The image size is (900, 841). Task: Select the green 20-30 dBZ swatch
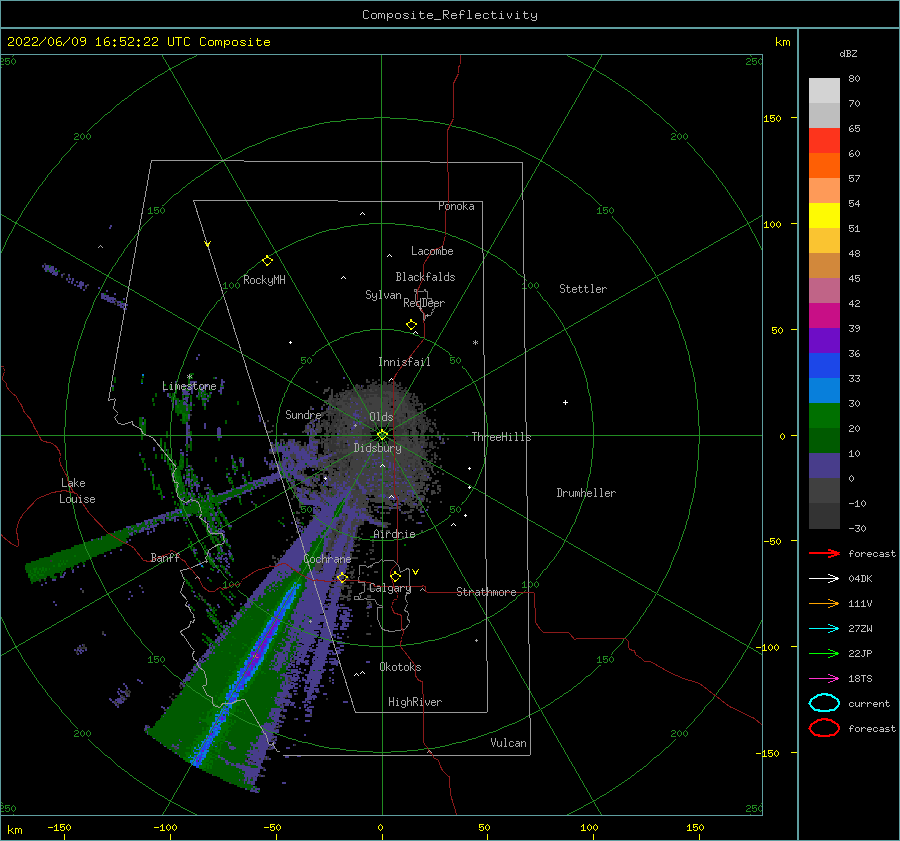824,416
